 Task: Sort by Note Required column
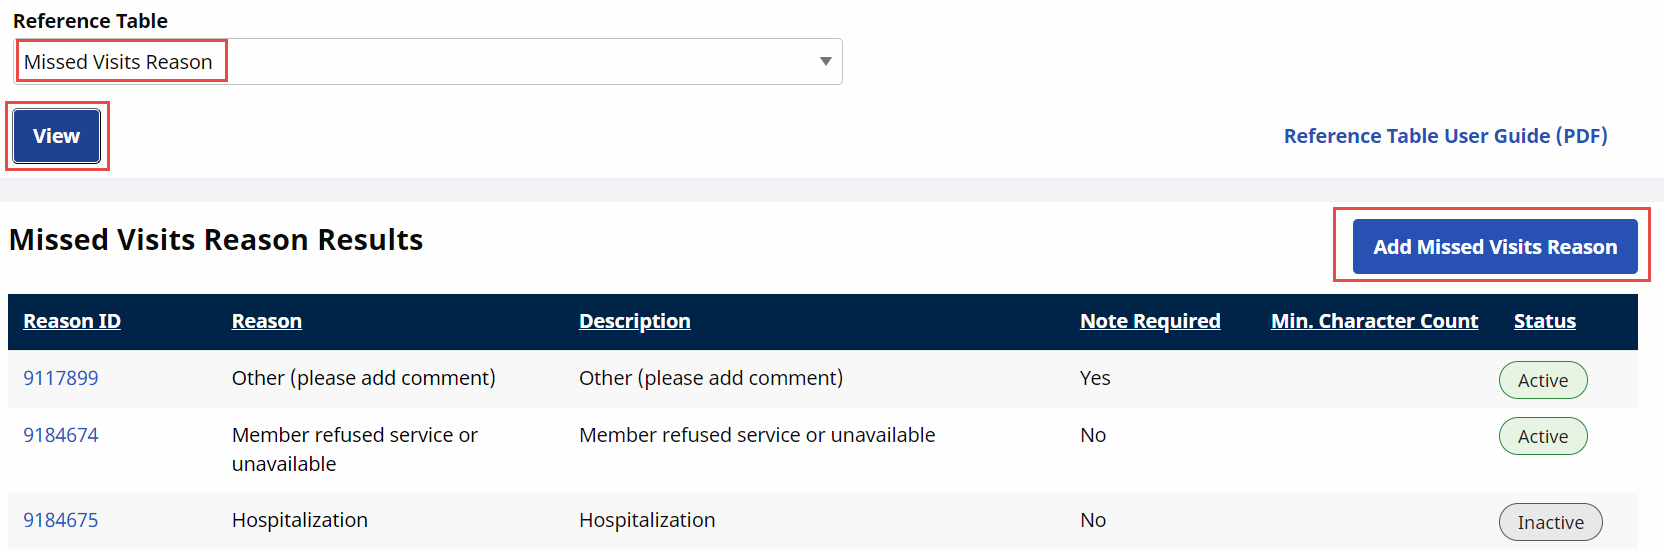1149,321
